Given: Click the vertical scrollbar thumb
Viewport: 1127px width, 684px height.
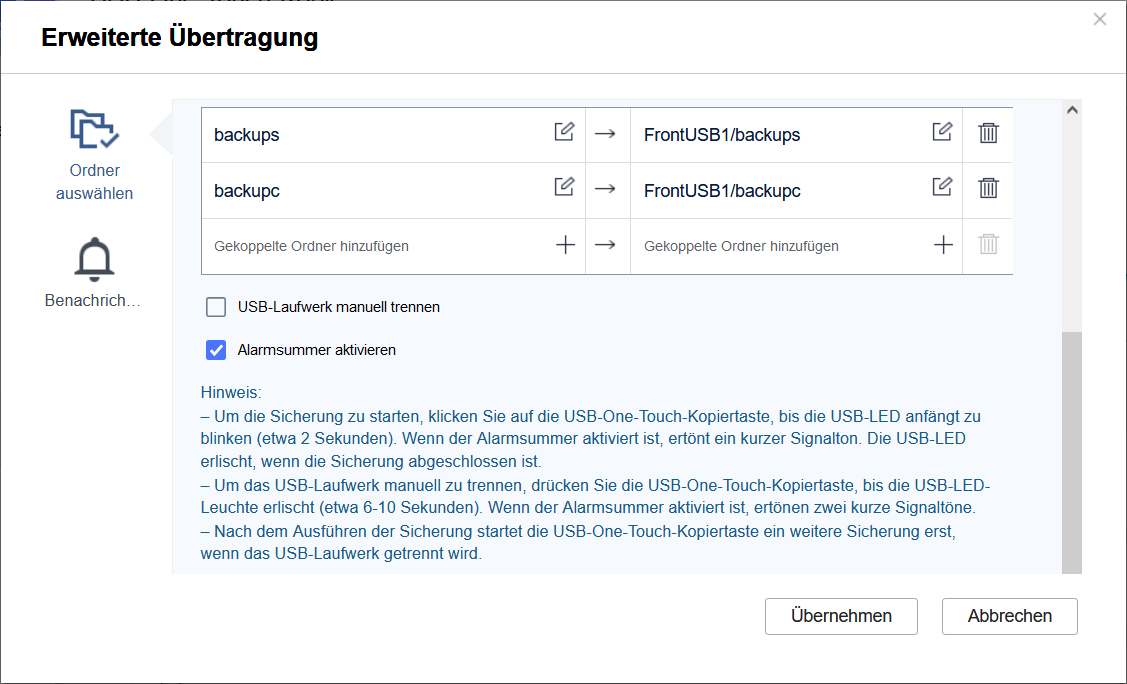Looking at the screenshot, I should pos(1071,453).
